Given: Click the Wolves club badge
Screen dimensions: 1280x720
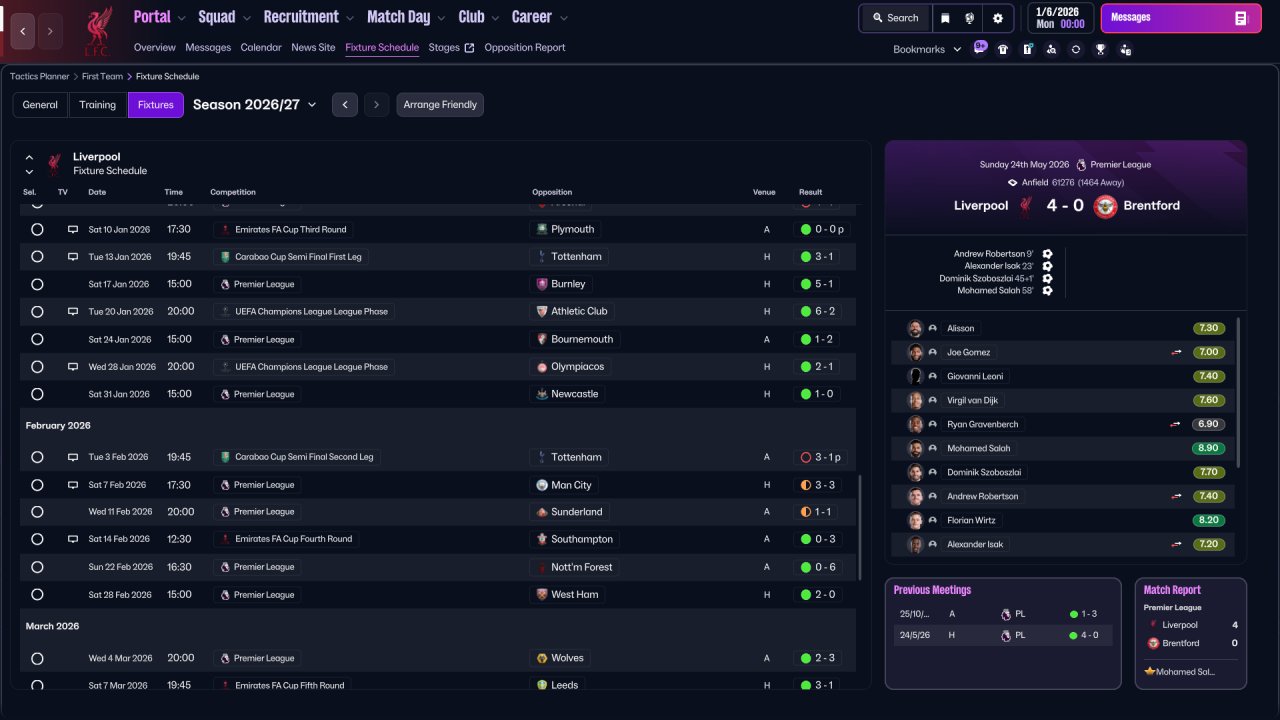Looking at the screenshot, I should click(542, 658).
